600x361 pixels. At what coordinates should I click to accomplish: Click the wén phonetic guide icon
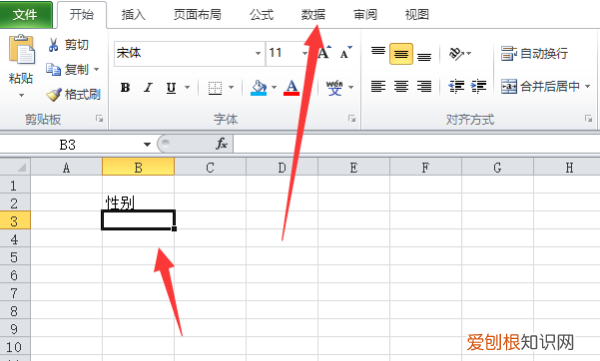point(334,88)
